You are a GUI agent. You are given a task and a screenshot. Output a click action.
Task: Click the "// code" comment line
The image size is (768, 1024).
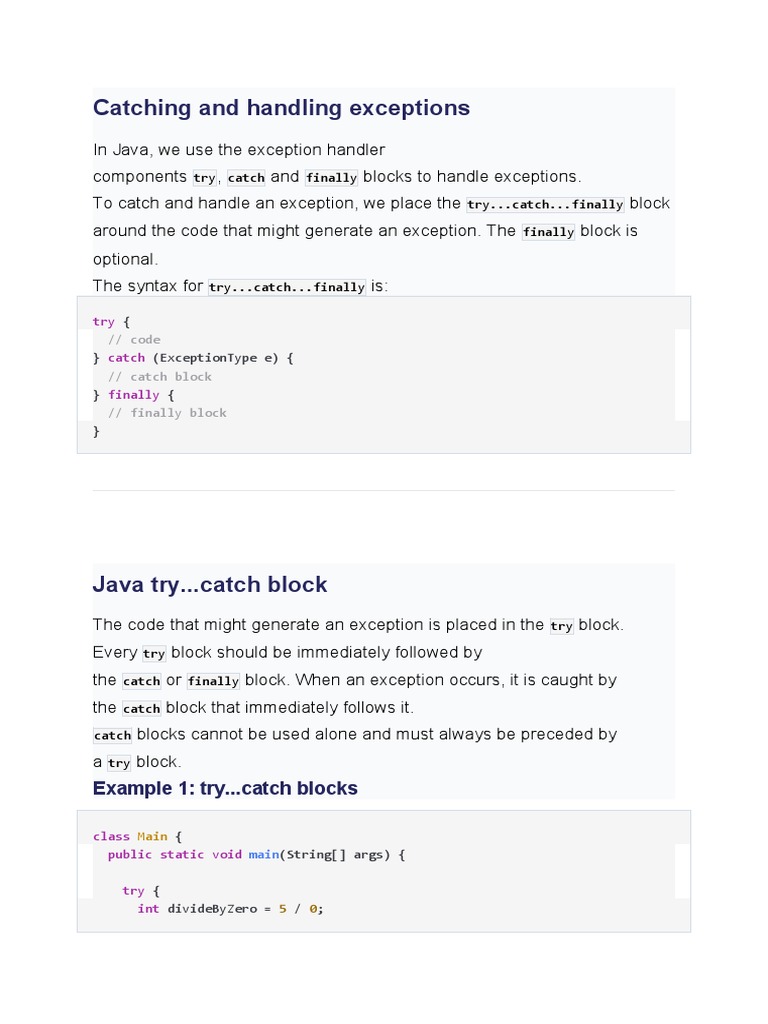pos(134,340)
